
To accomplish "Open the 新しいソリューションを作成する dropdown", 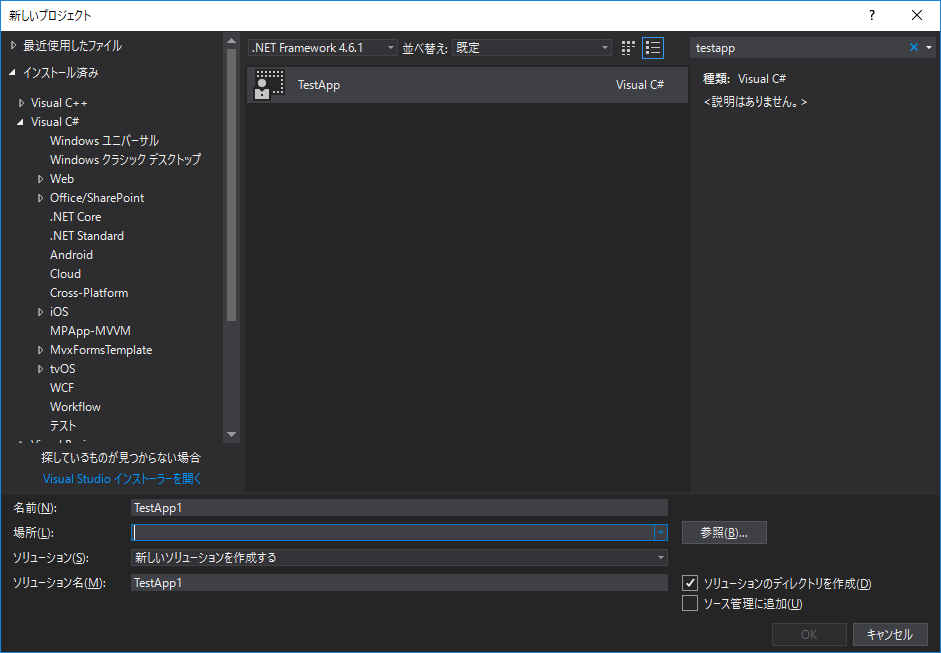I will click(x=660, y=557).
